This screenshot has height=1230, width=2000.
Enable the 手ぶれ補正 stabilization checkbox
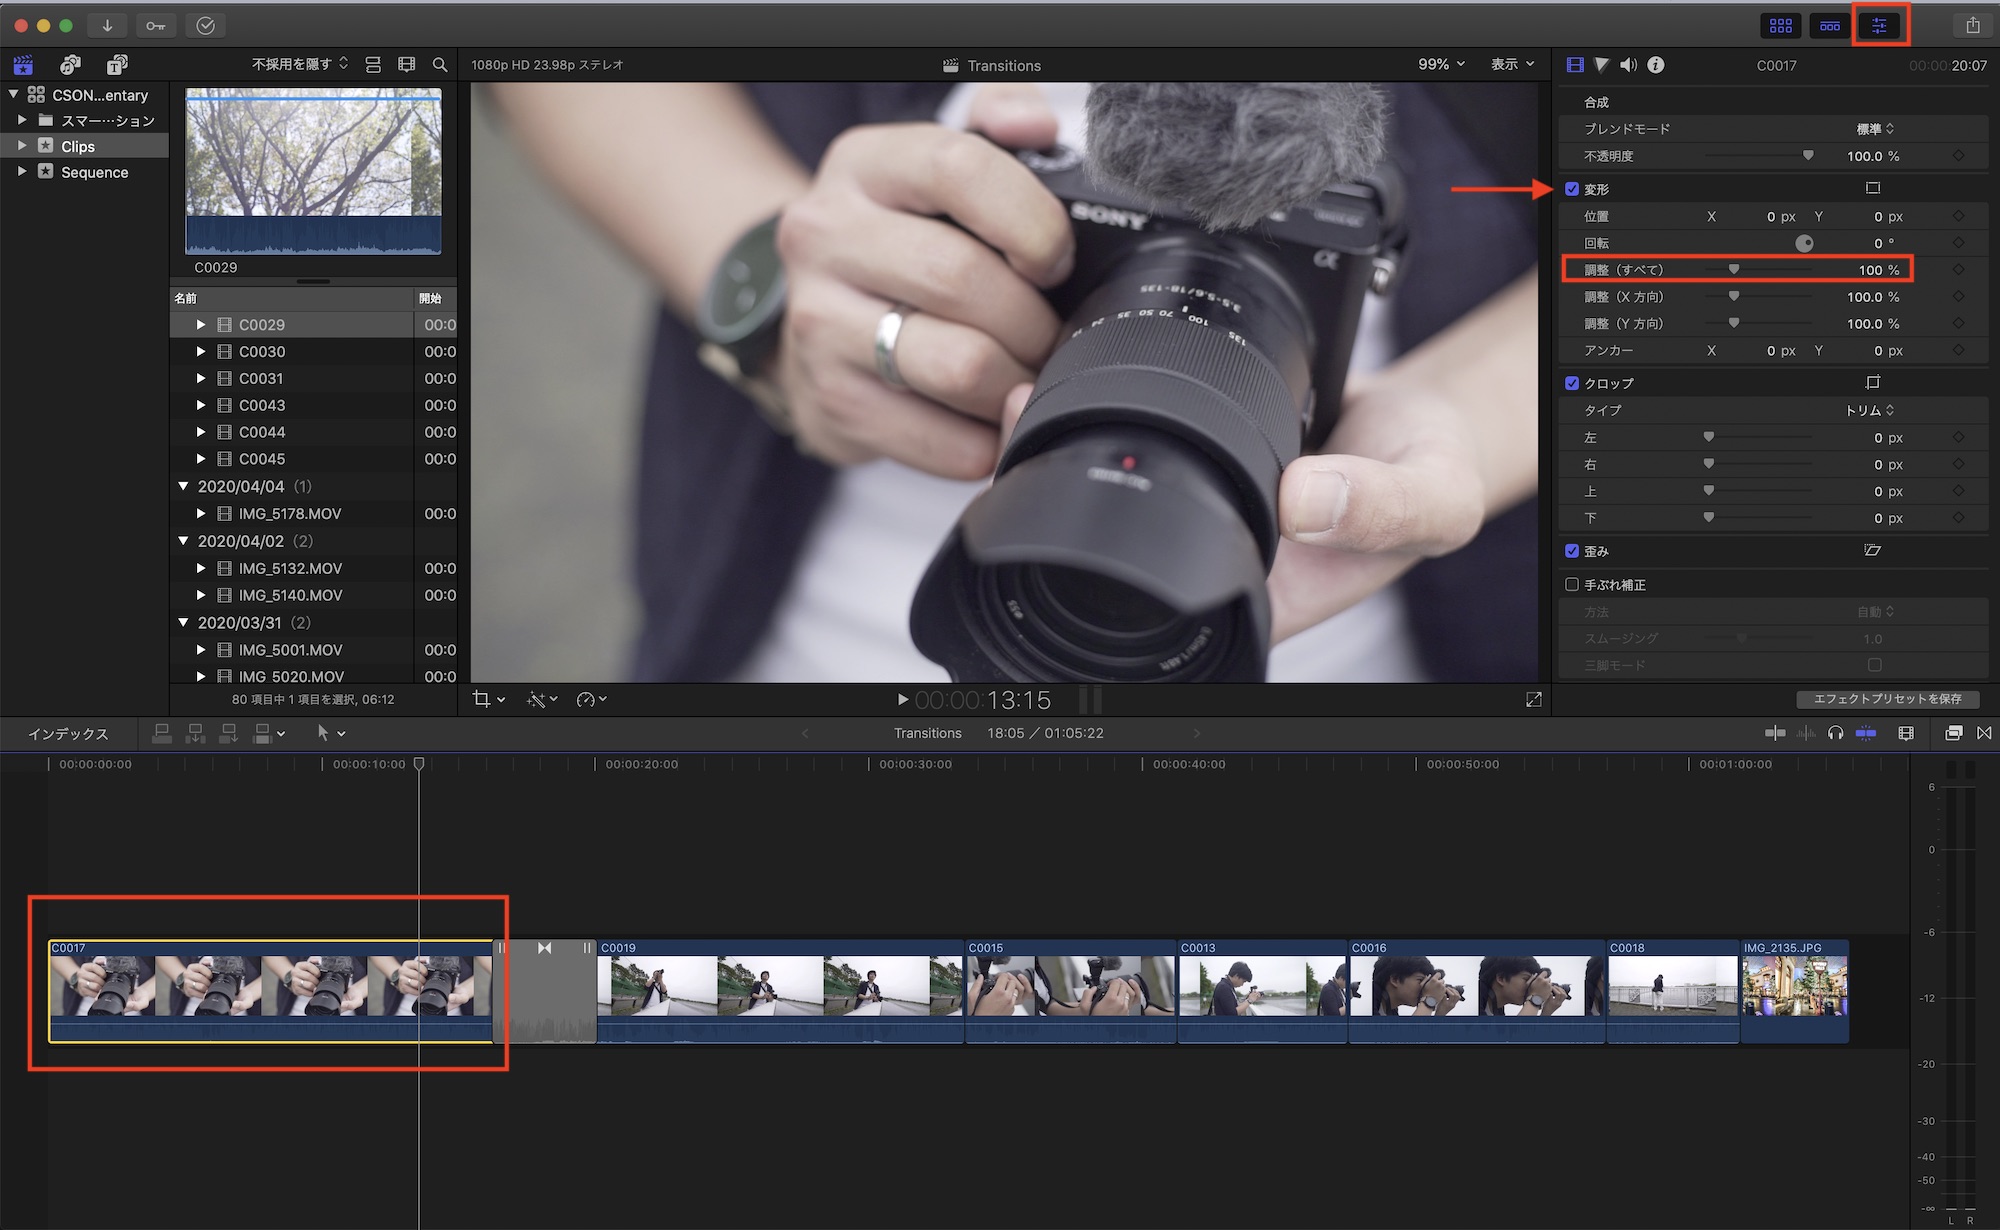pyautogui.click(x=1572, y=584)
